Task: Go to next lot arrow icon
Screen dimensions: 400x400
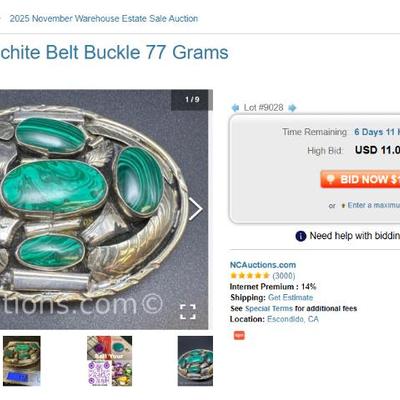Action: [x=292, y=108]
